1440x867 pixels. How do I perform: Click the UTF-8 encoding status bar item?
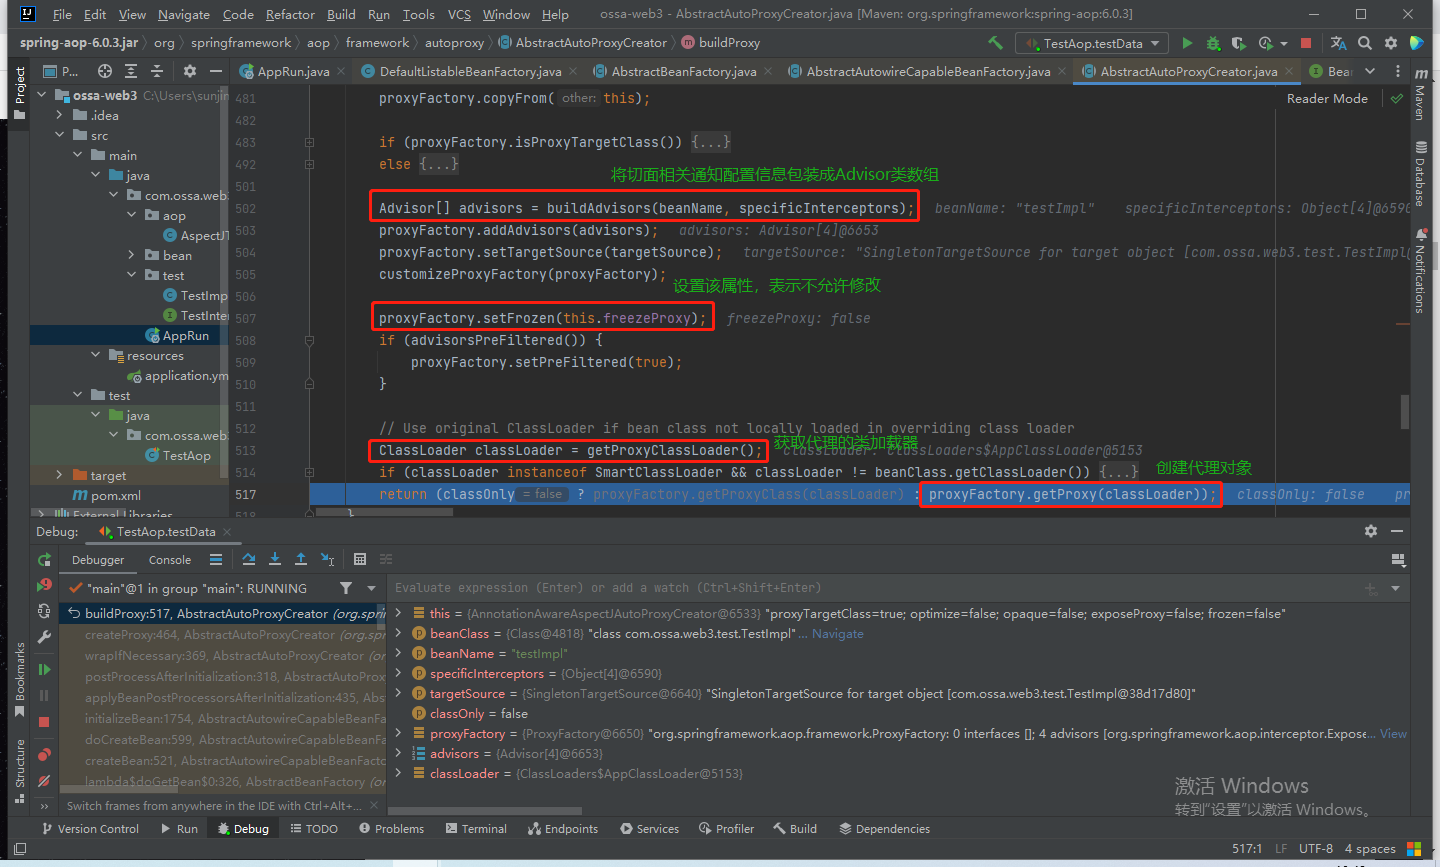pos(1315,848)
